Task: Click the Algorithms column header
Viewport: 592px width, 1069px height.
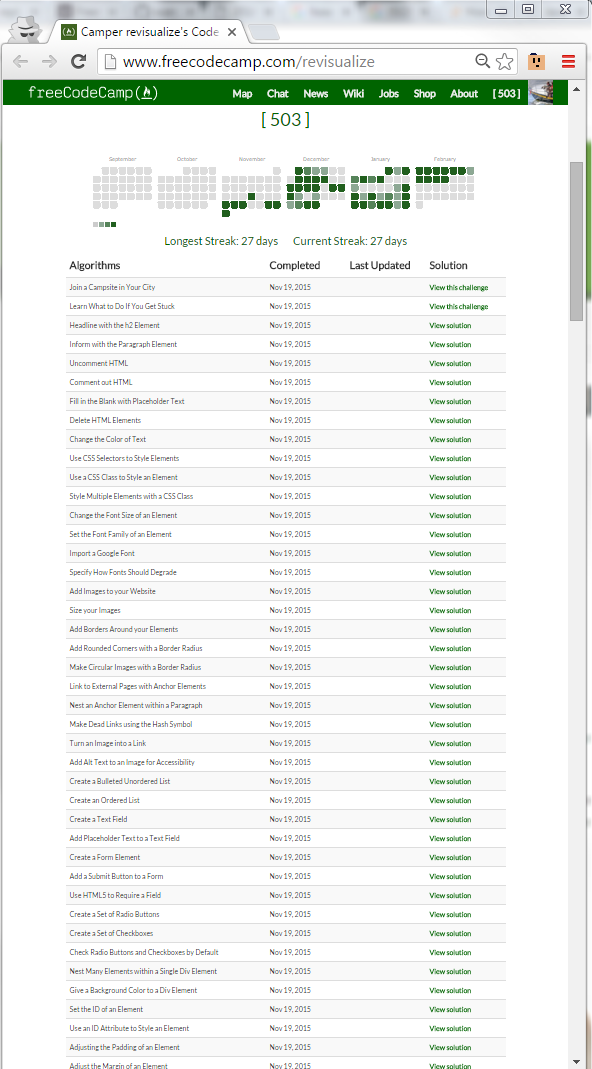Action: pos(95,266)
